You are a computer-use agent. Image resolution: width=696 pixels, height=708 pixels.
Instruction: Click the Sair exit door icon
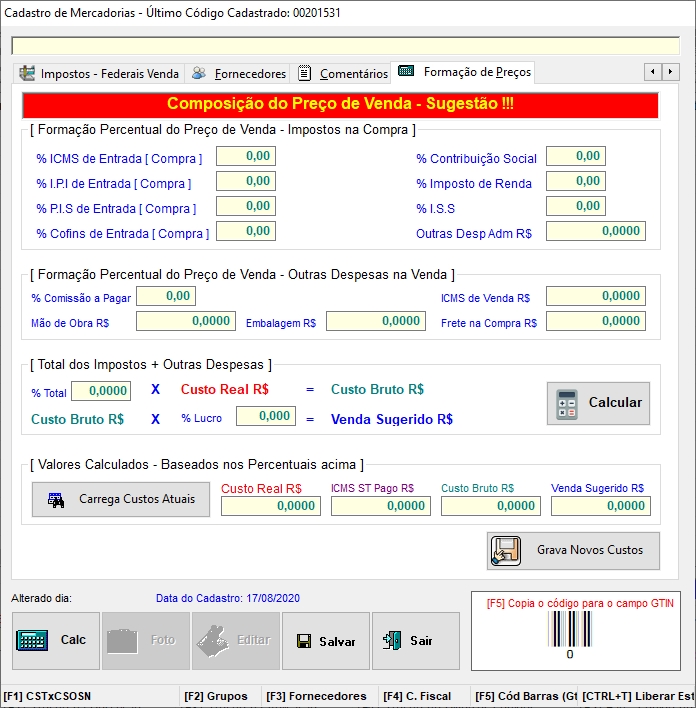(393, 641)
